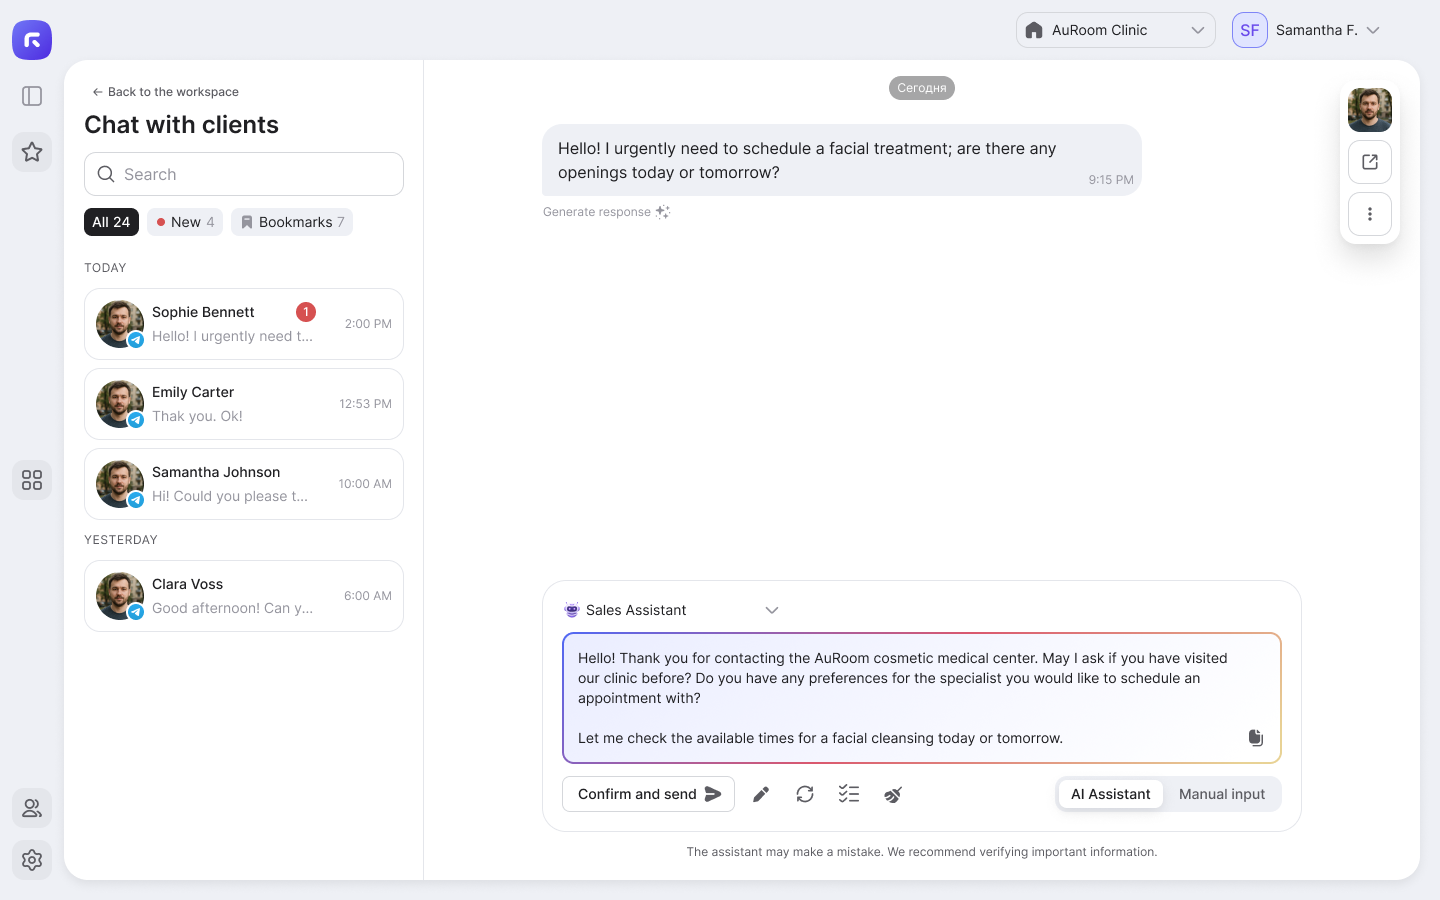Open the favorites star icon in sidebar
Screen dimensions: 1440x900
[x=32, y=152]
